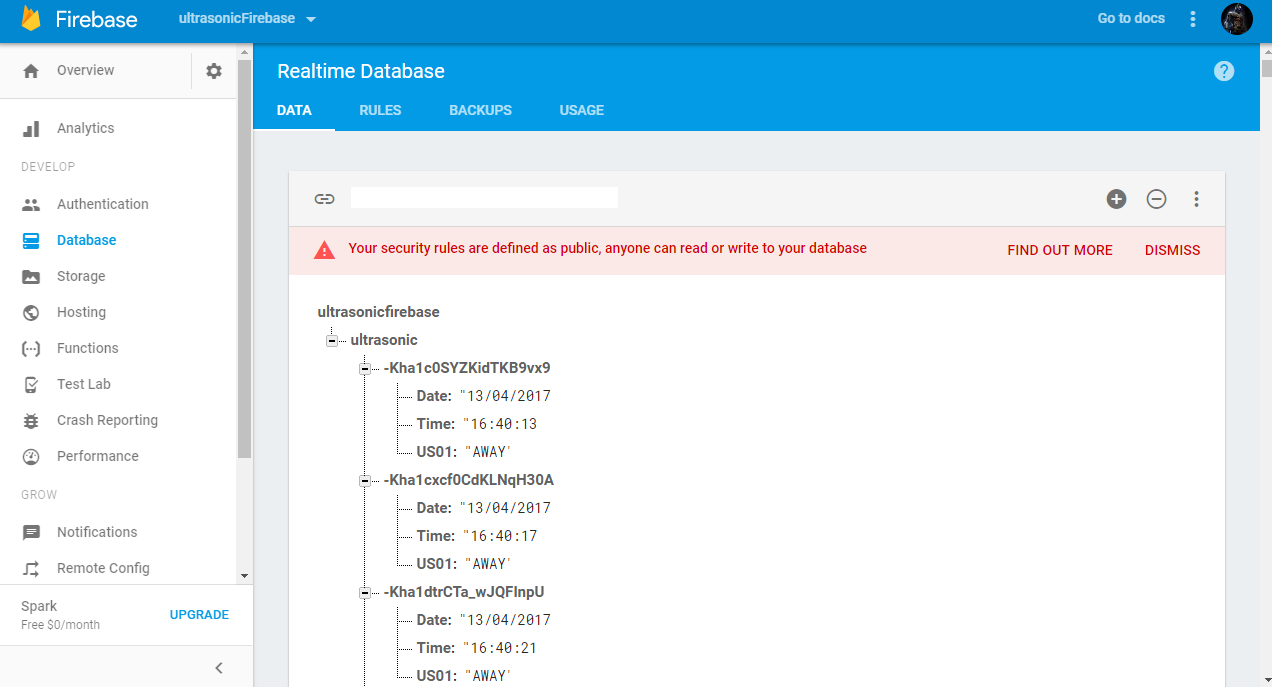Click the help question mark icon
Screen dimensions: 1272x687
[x=1224, y=71]
